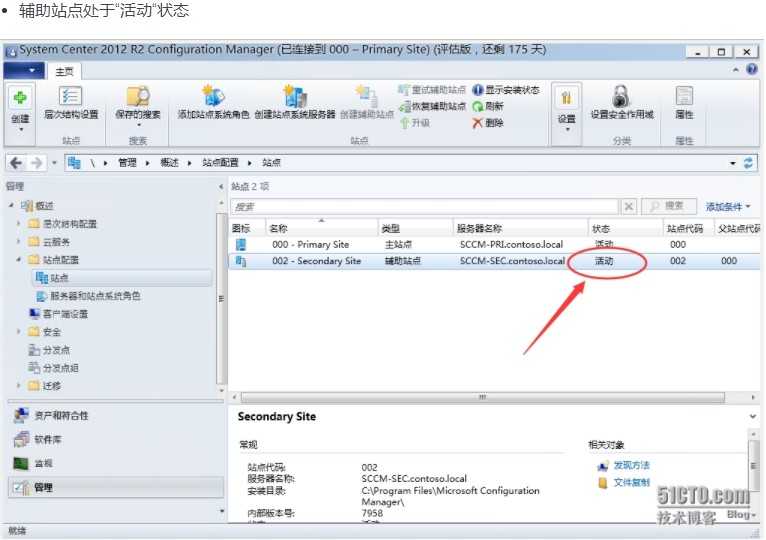
Task: Click 显示安装状态 (show install status) command
Action: click(506, 90)
